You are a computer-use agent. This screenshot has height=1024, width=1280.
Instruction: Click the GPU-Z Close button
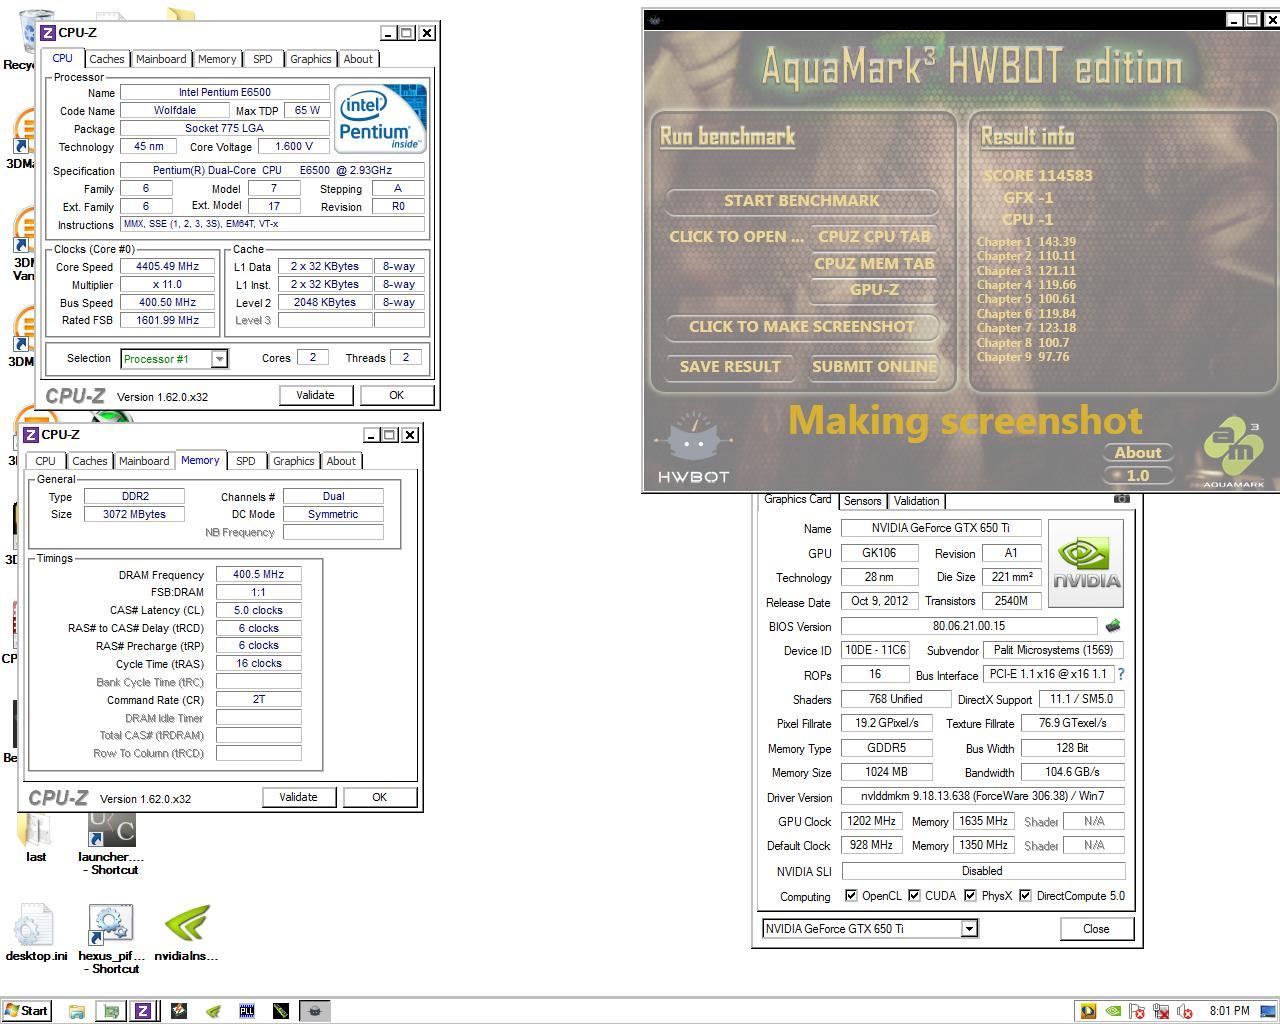point(1096,929)
